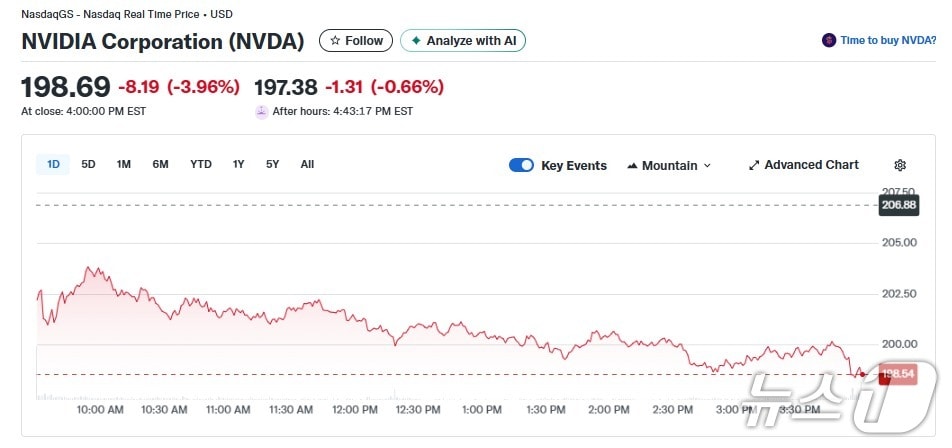Click the after hours moon icon
Screen dimensions: 952x448
click(x=262, y=112)
